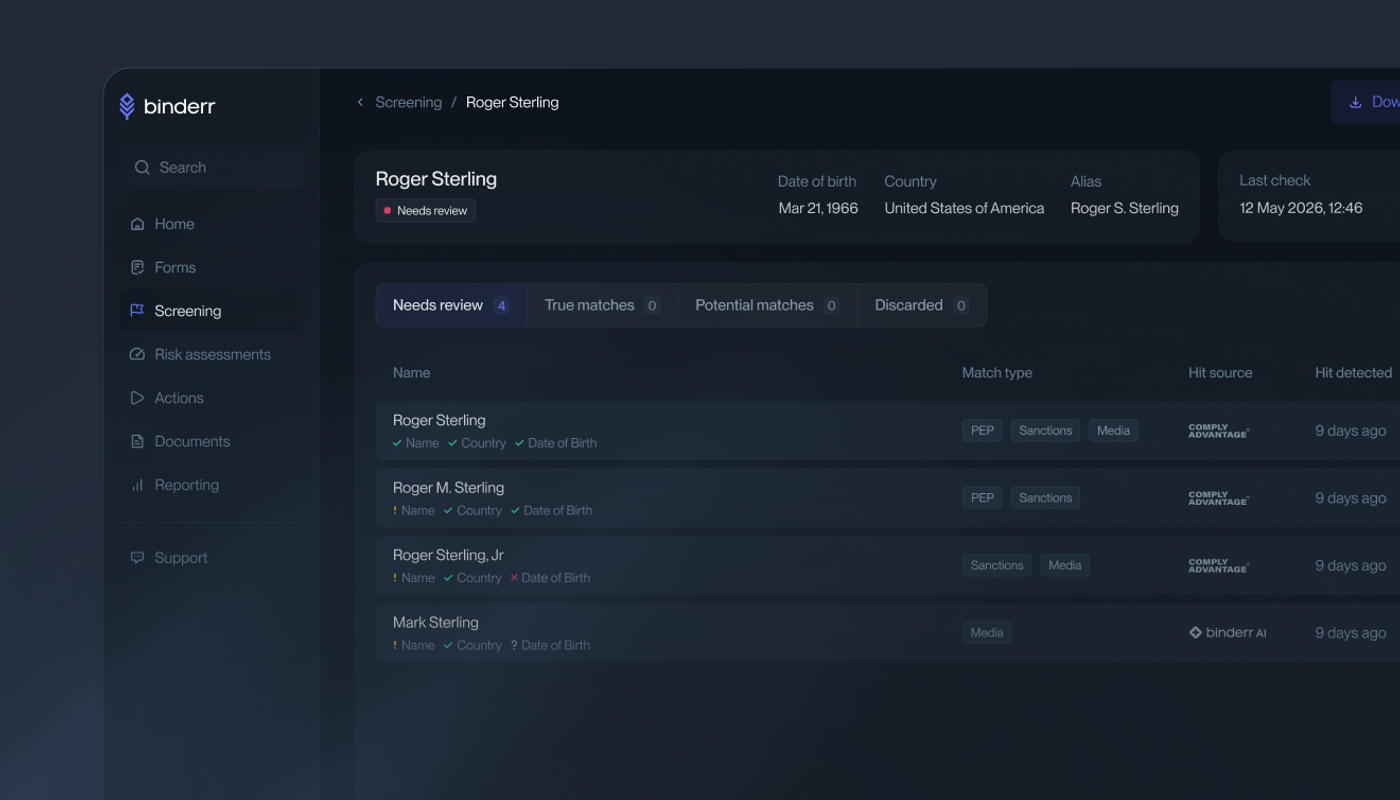The height and width of the screenshot is (800, 1400).
Task: Click the Actions play icon
Action: coord(138,398)
